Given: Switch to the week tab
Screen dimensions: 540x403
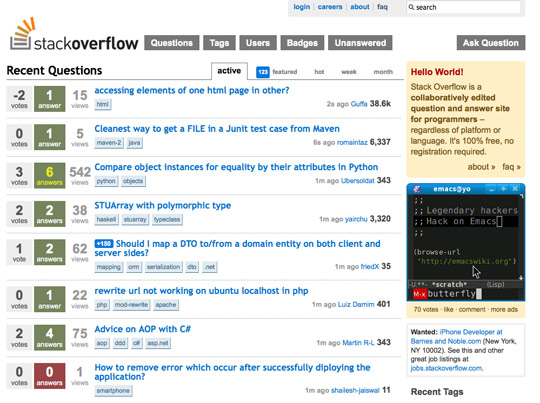Looking at the screenshot, I should [x=349, y=72].
